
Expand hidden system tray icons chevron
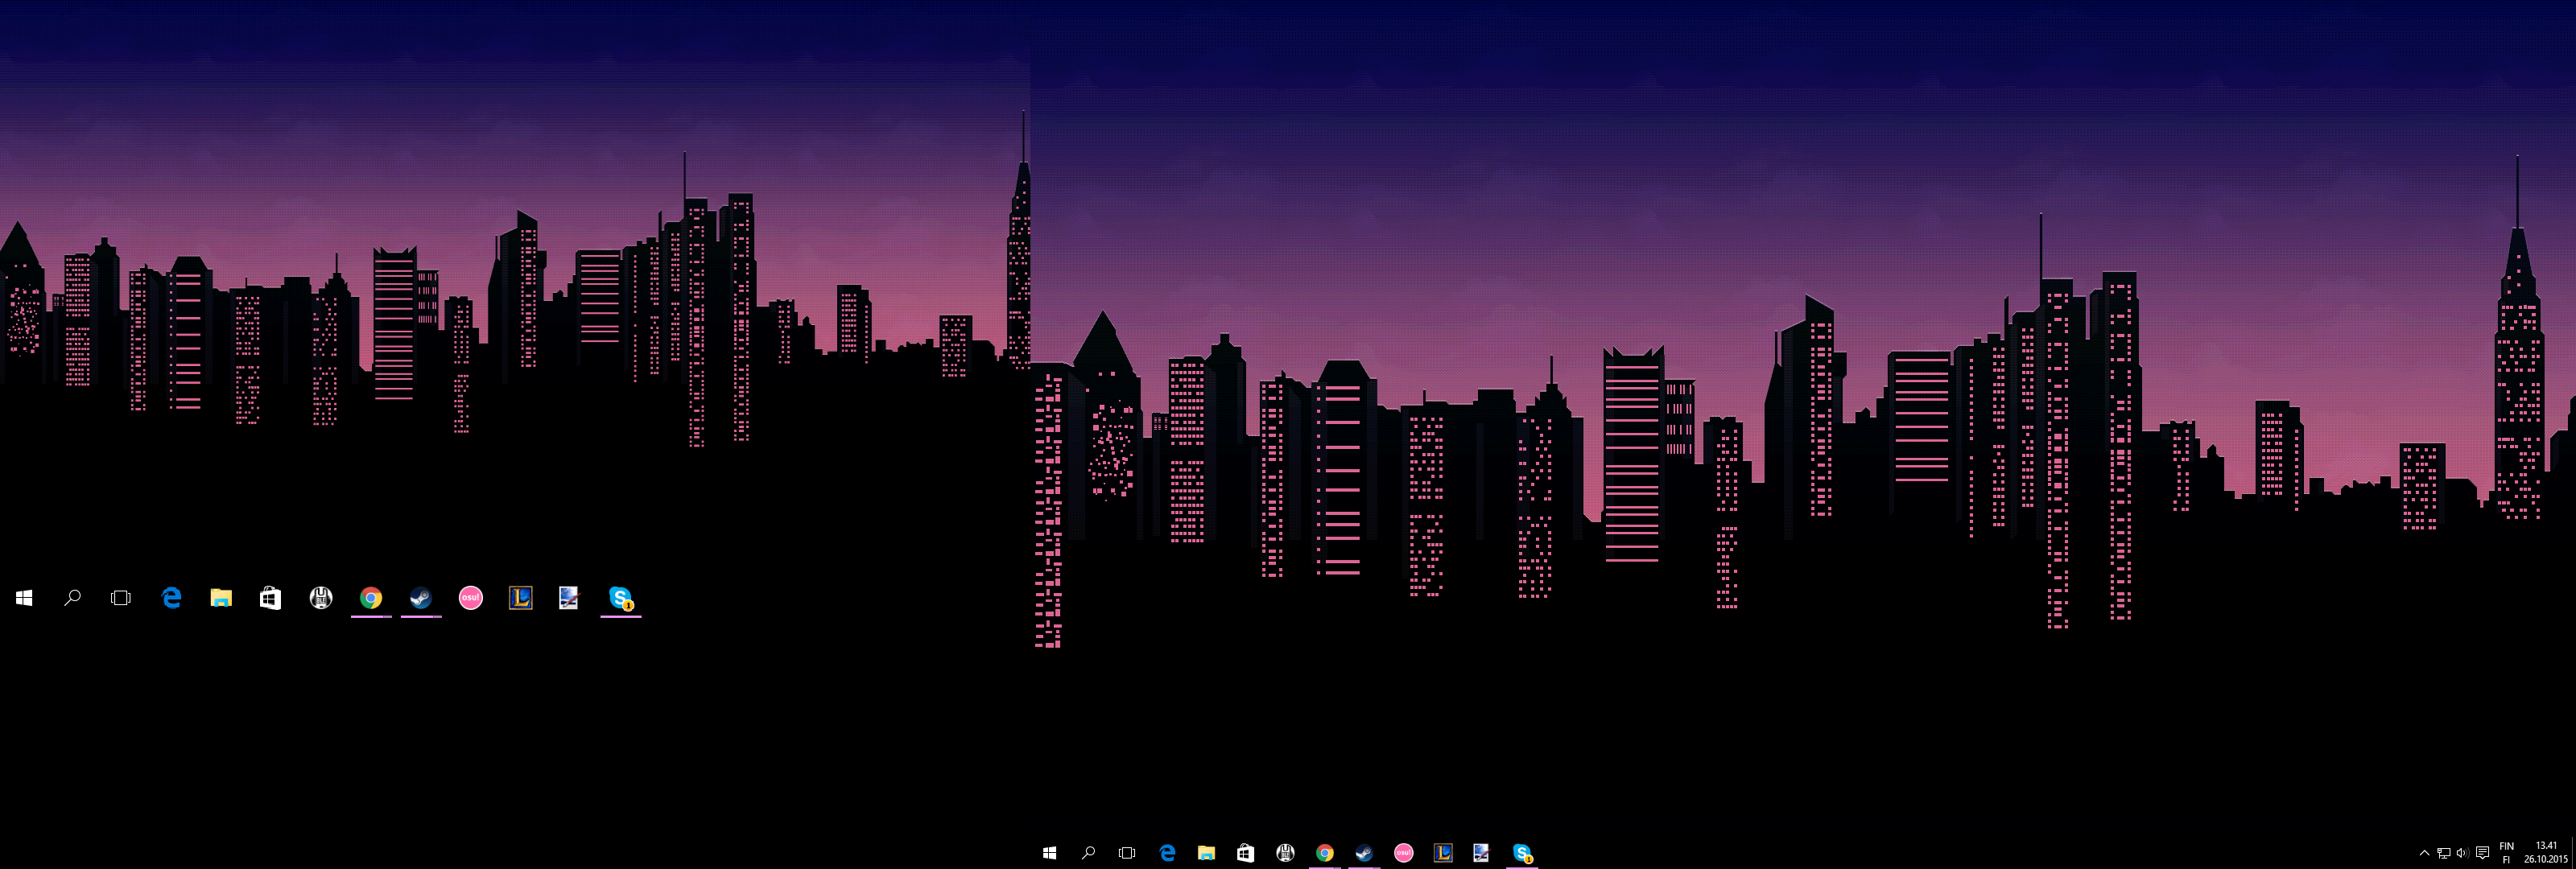pos(2424,853)
